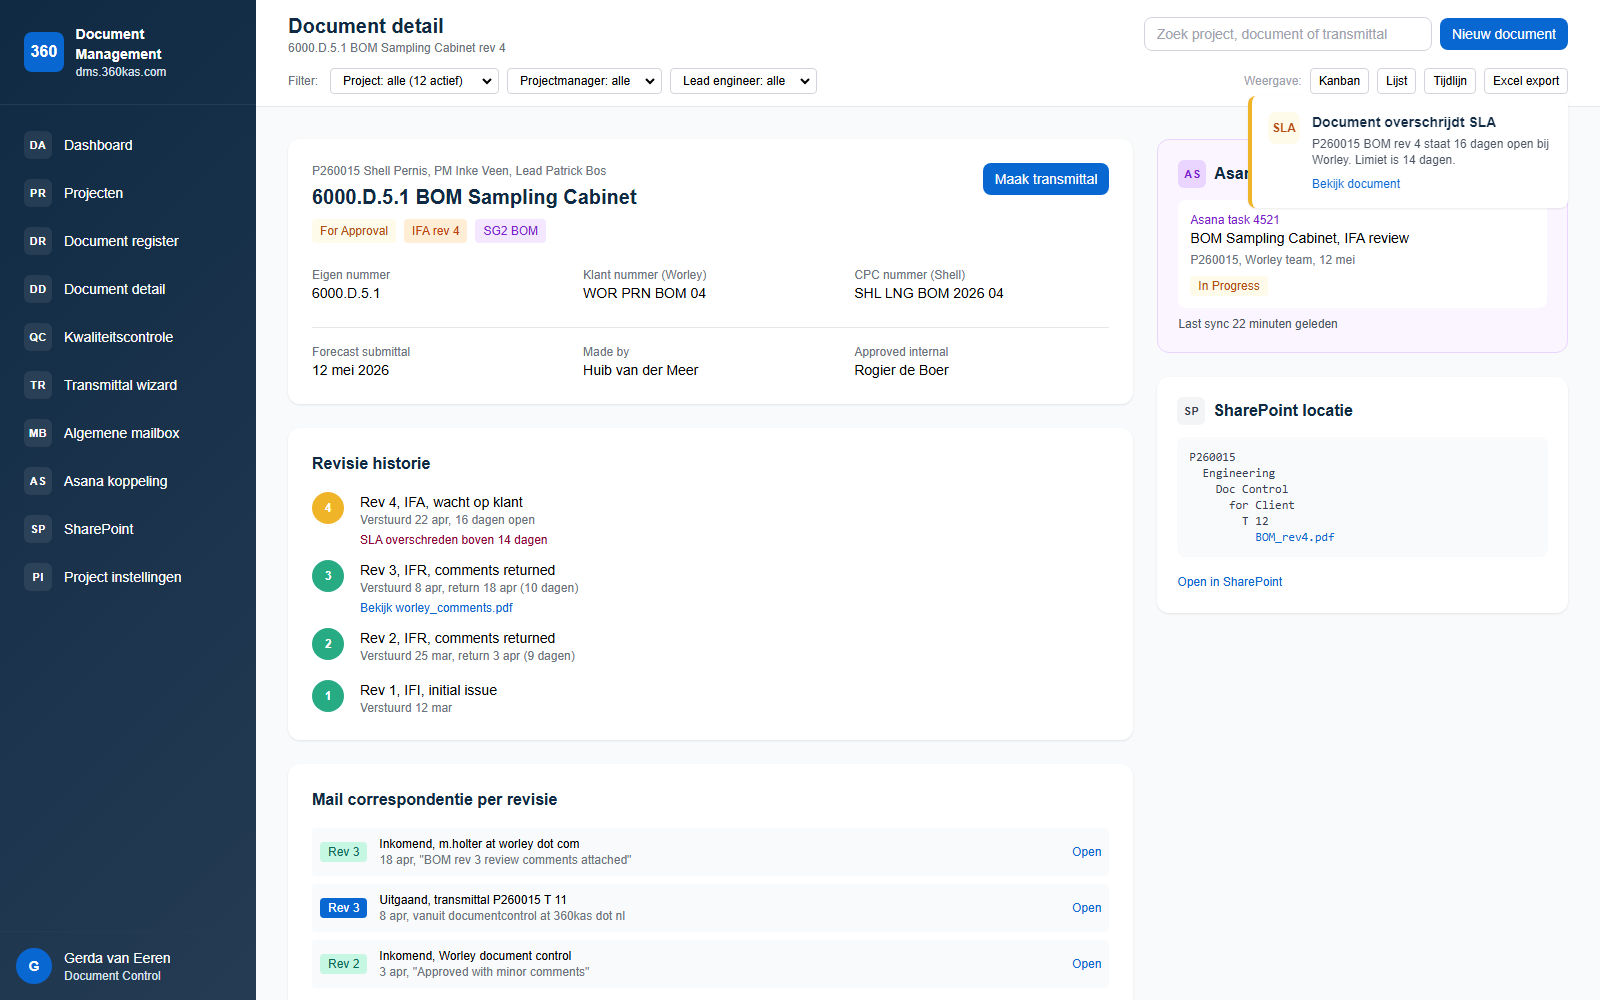This screenshot has height=1000, width=1600.
Task: Click the SG2 BOM tag
Action: [x=511, y=231]
